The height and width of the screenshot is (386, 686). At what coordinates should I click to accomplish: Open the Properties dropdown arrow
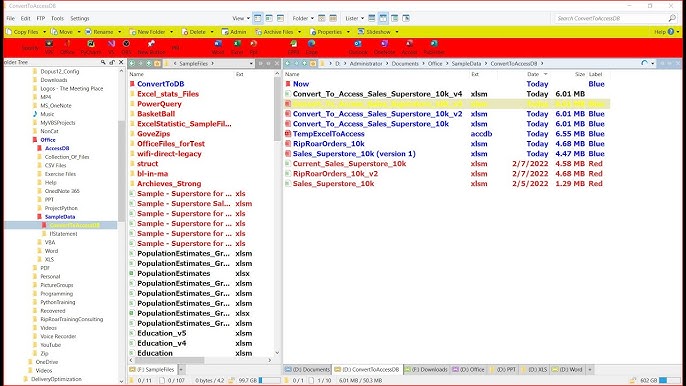[348, 32]
